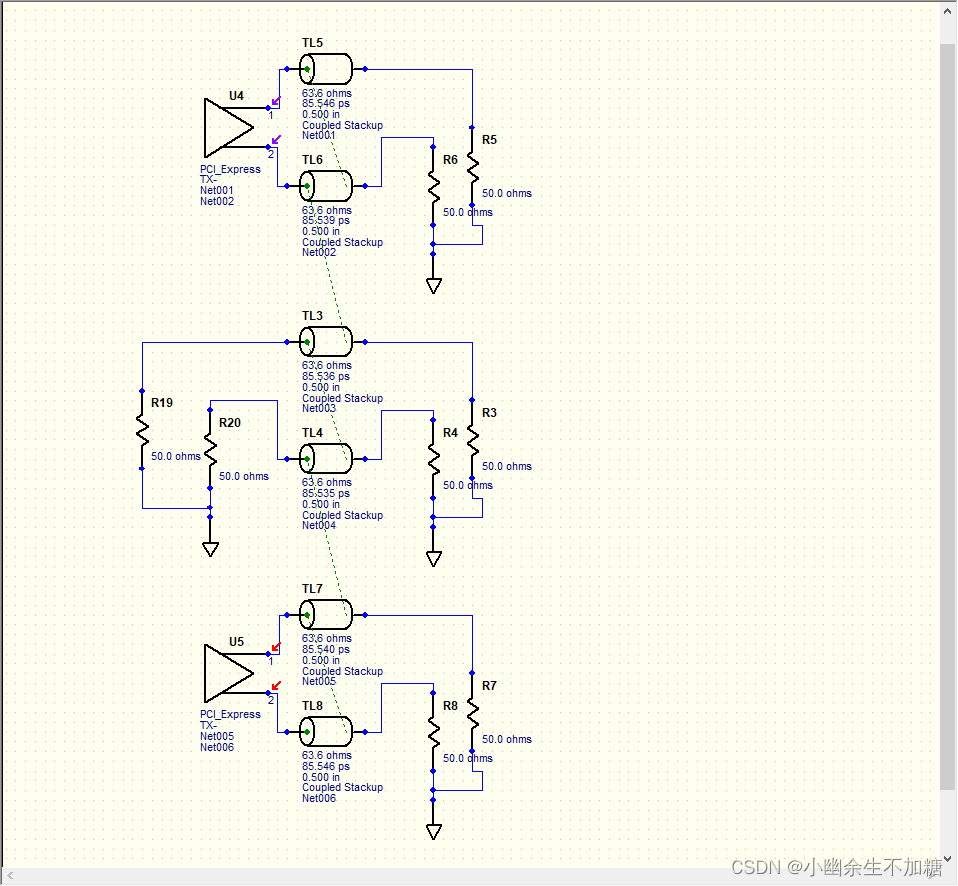Screen dimensions: 958x886
Task: Click the scroll left arrow on horizontal scrollbar
Action: [10, 876]
